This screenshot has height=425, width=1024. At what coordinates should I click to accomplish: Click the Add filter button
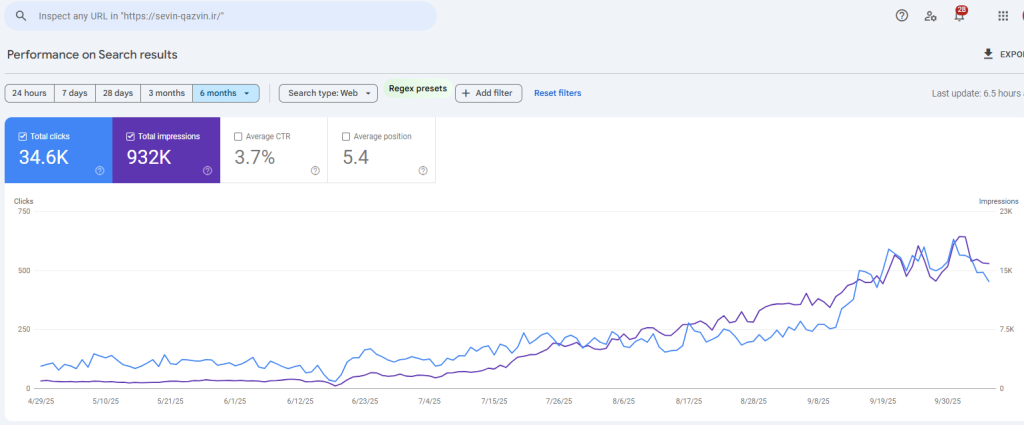488,93
